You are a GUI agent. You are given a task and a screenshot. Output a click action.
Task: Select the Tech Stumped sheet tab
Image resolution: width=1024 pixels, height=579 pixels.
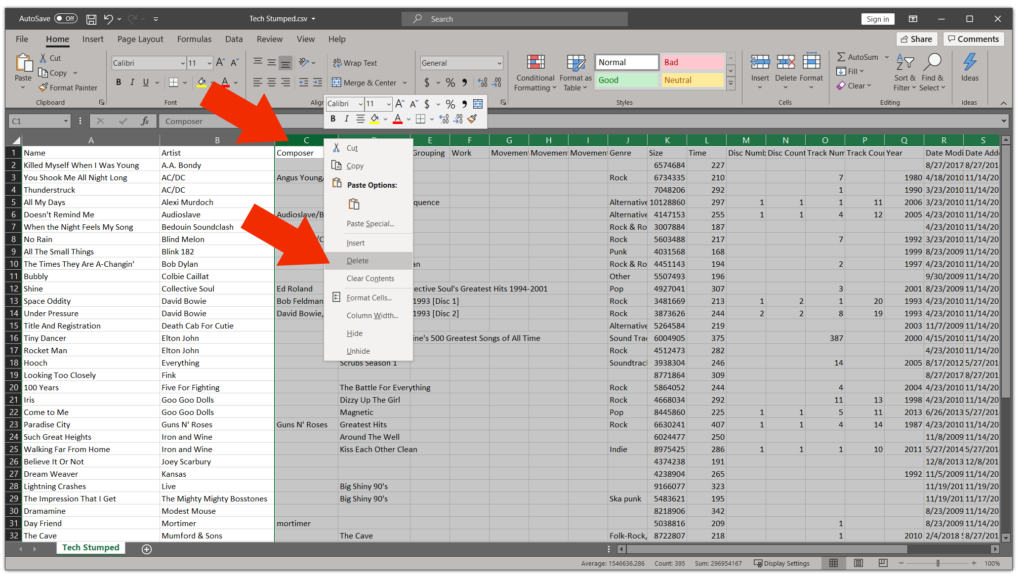[91, 548]
